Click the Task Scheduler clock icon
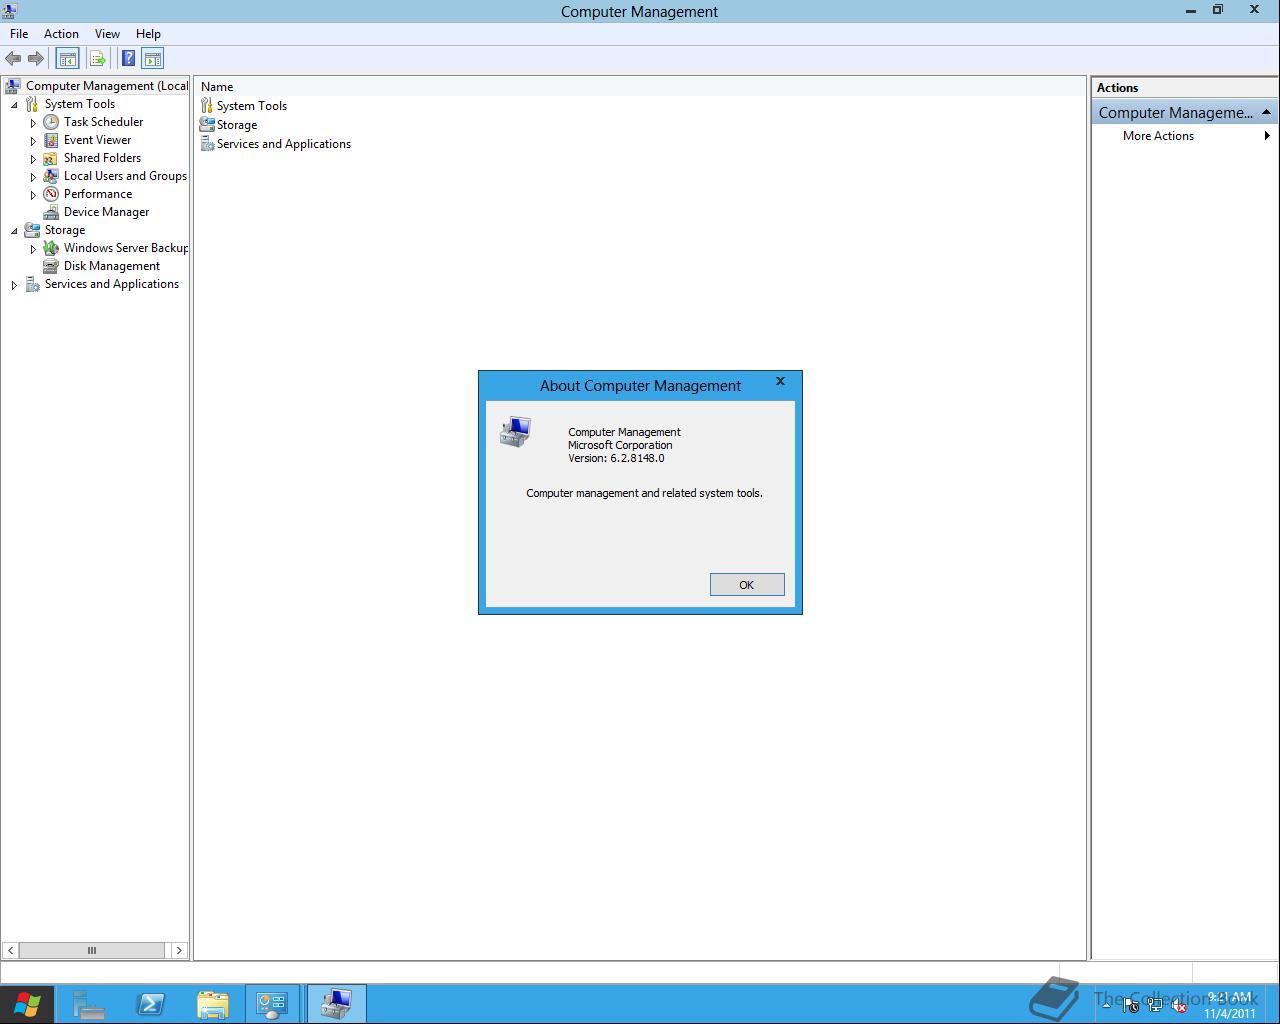The height and width of the screenshot is (1024, 1280). [51, 122]
